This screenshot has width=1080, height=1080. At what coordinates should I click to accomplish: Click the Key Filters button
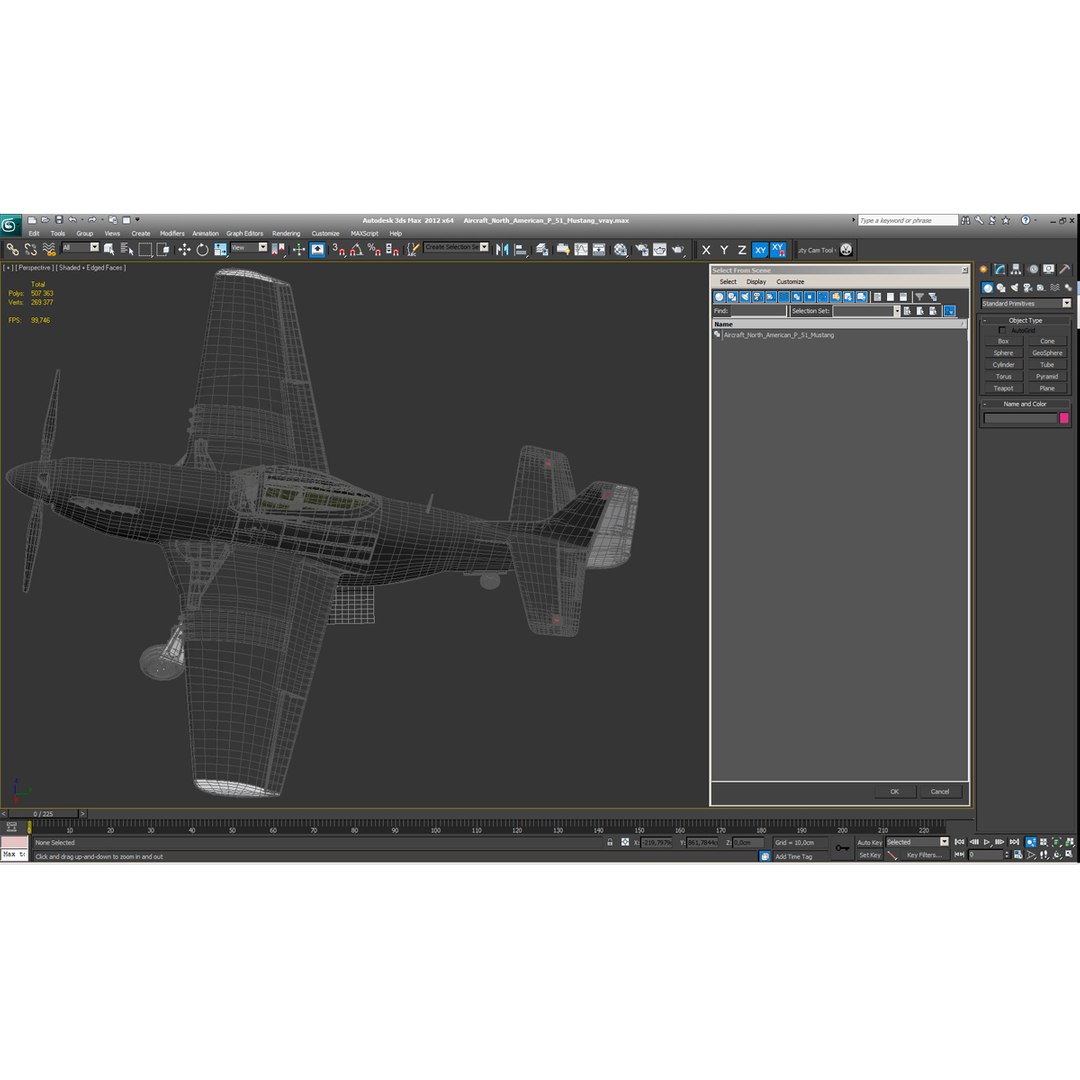pyautogui.click(x=924, y=855)
